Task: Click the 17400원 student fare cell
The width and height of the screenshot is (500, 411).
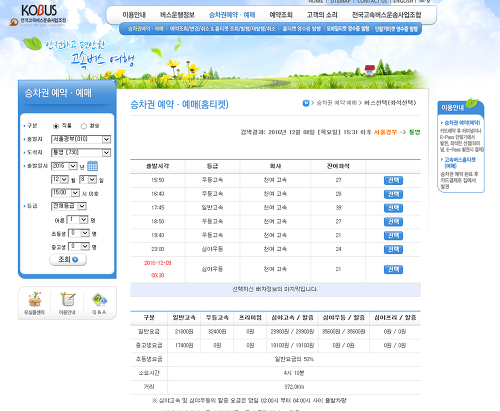Action: tap(184, 345)
